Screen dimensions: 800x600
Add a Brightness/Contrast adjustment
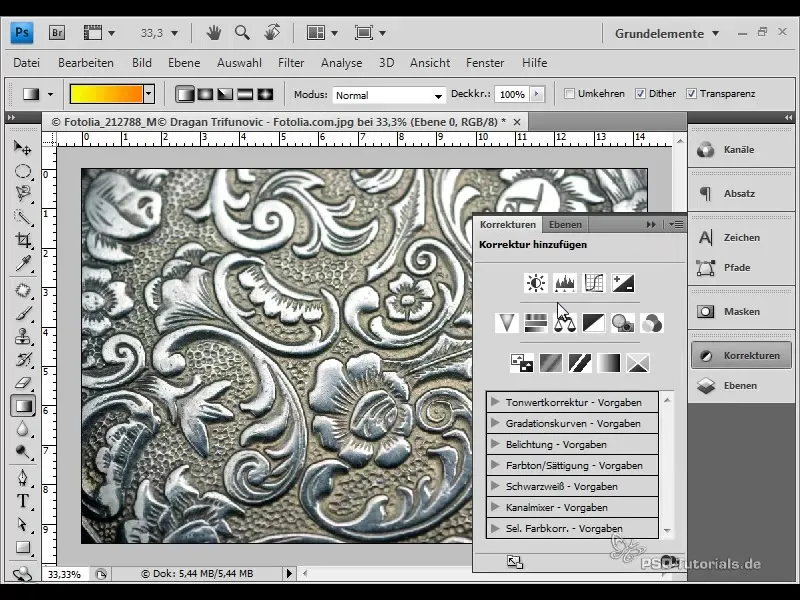[536, 283]
